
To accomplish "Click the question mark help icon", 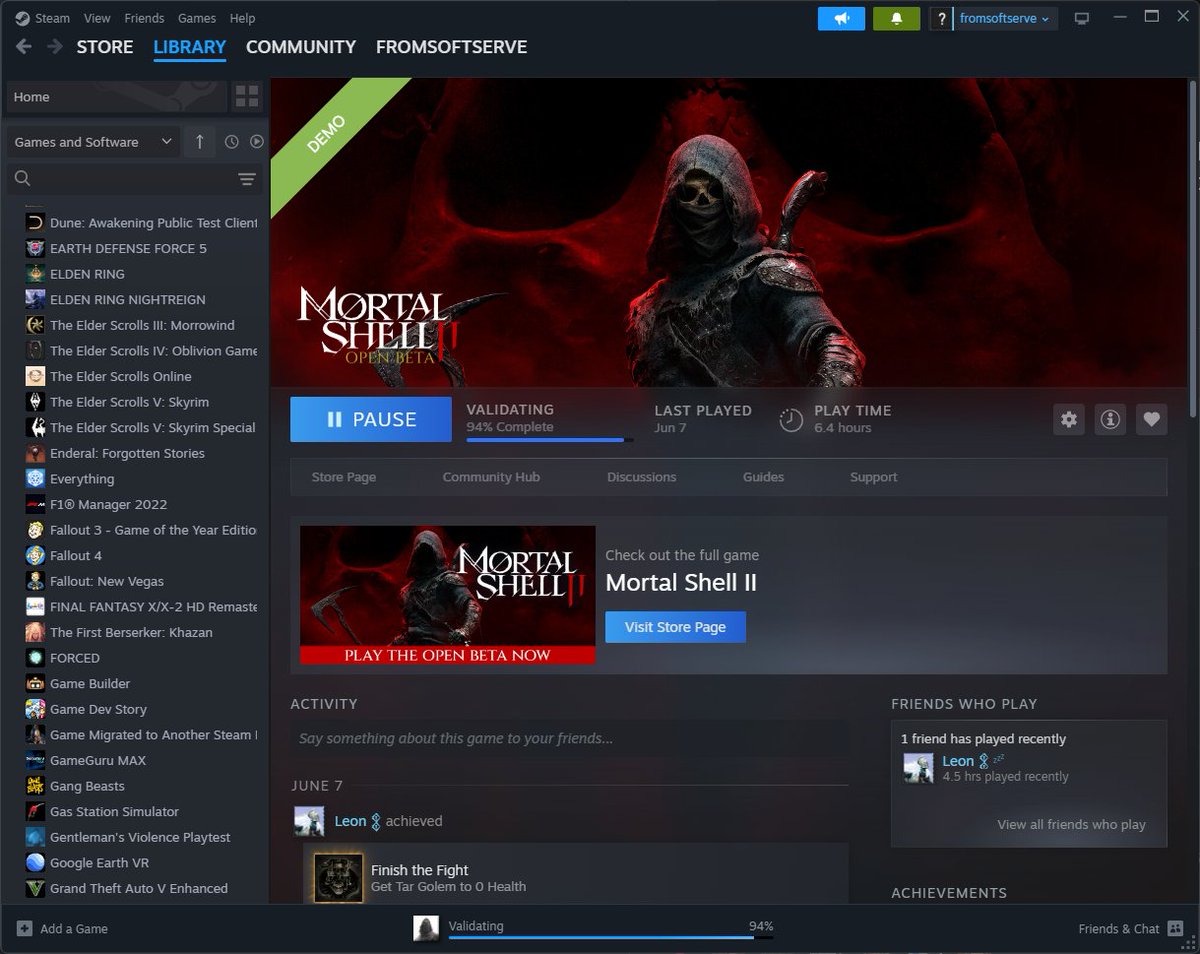I will [941, 18].
